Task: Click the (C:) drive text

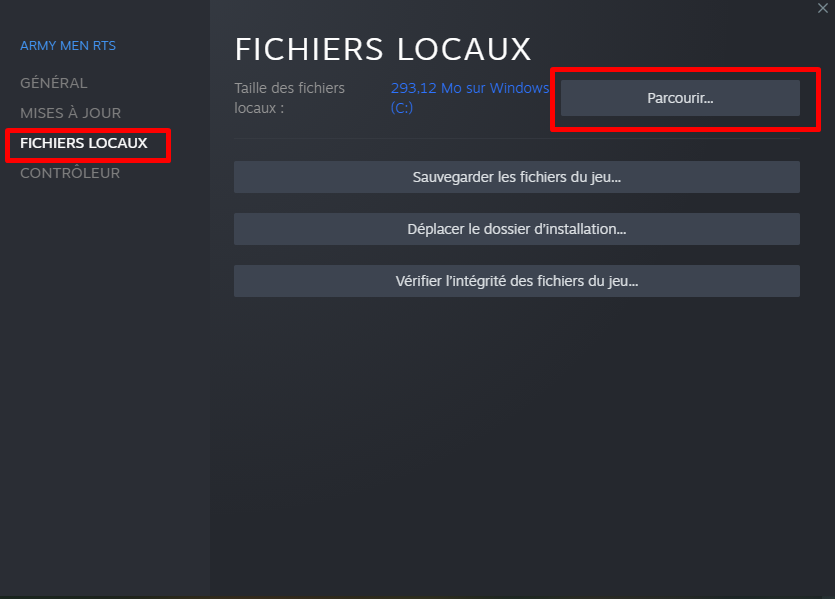Action: tap(402, 108)
